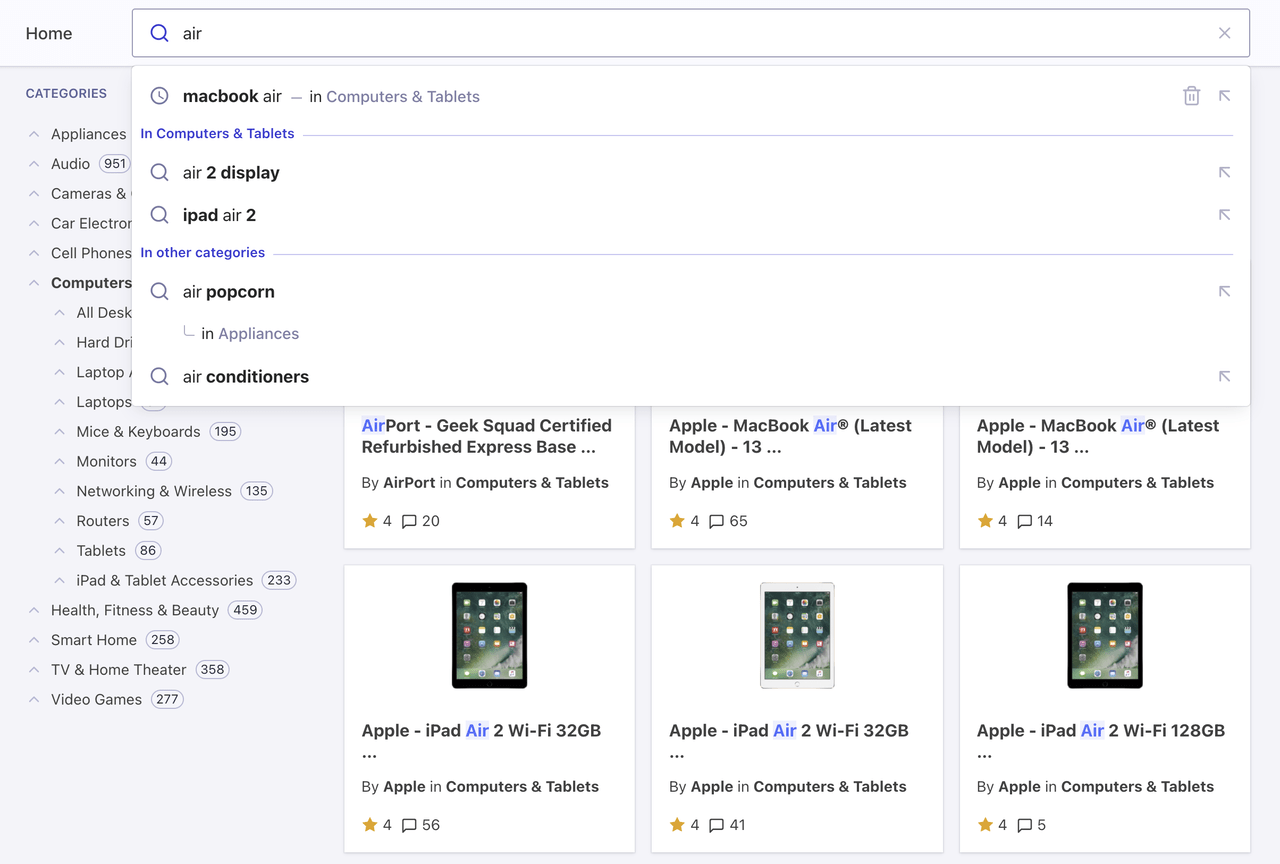Click the clock icon next to 'macbook air'
Screen dimensions: 1280x864
[159, 95]
